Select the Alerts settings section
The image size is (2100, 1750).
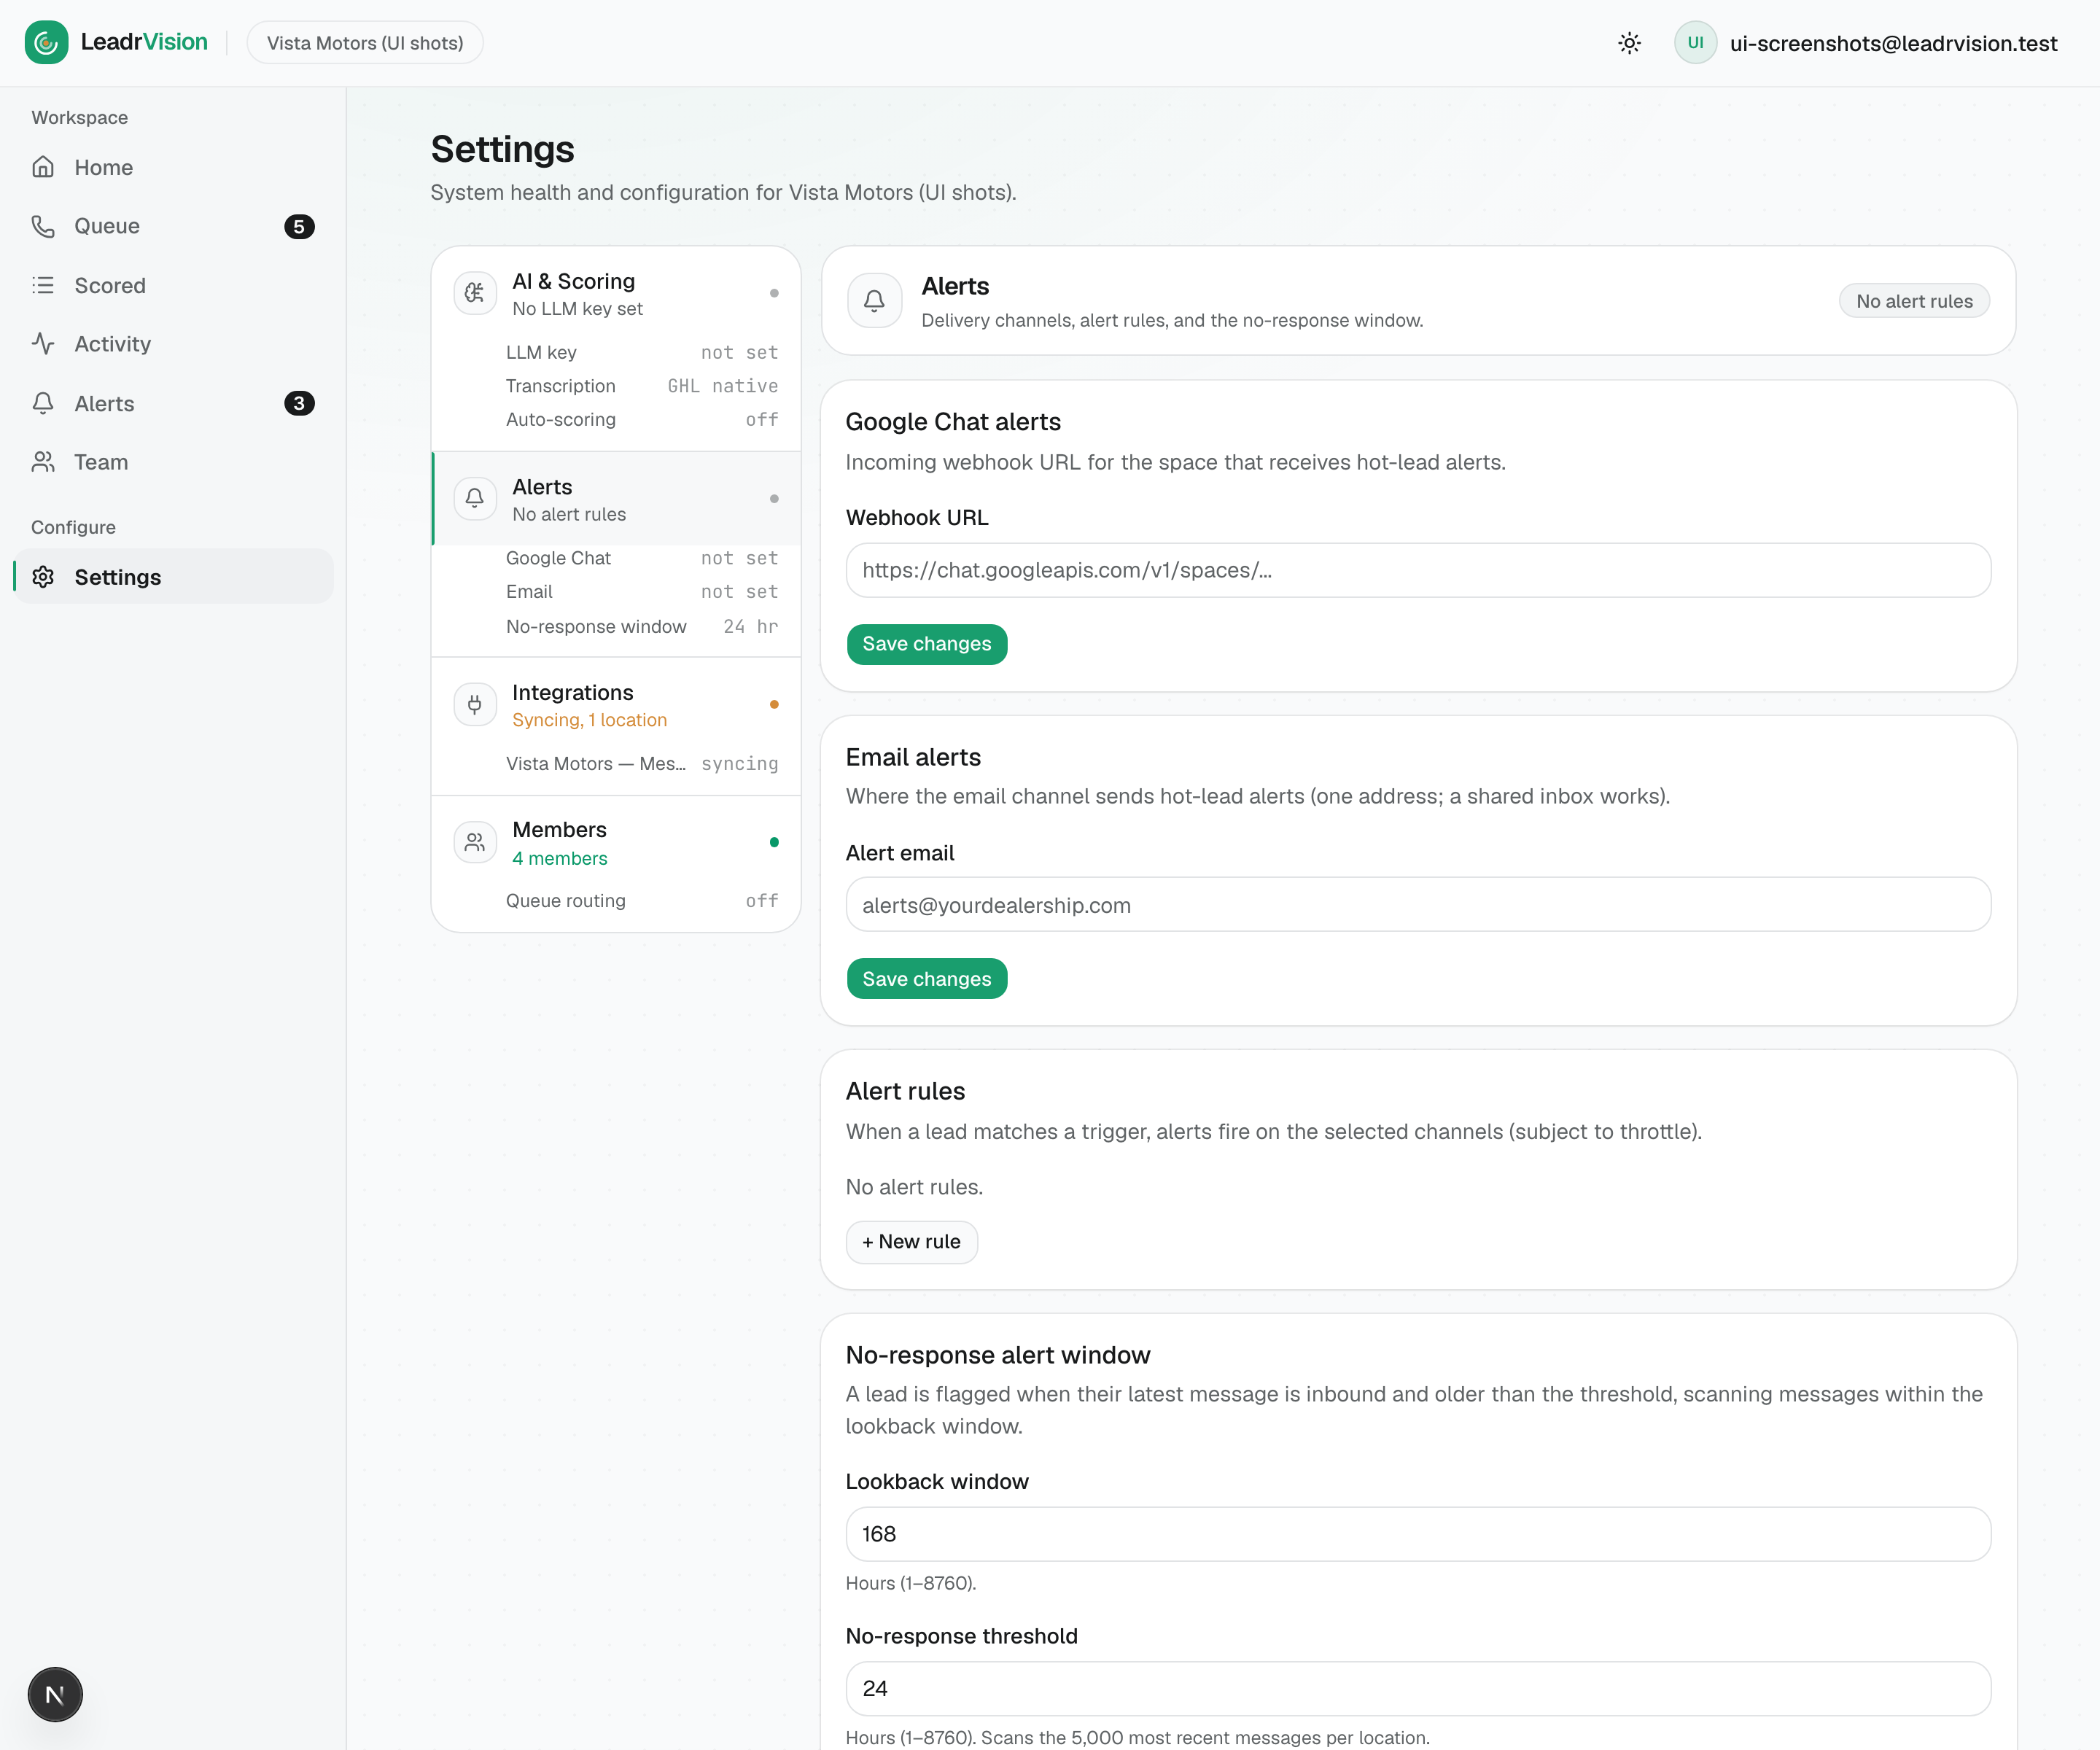point(616,499)
